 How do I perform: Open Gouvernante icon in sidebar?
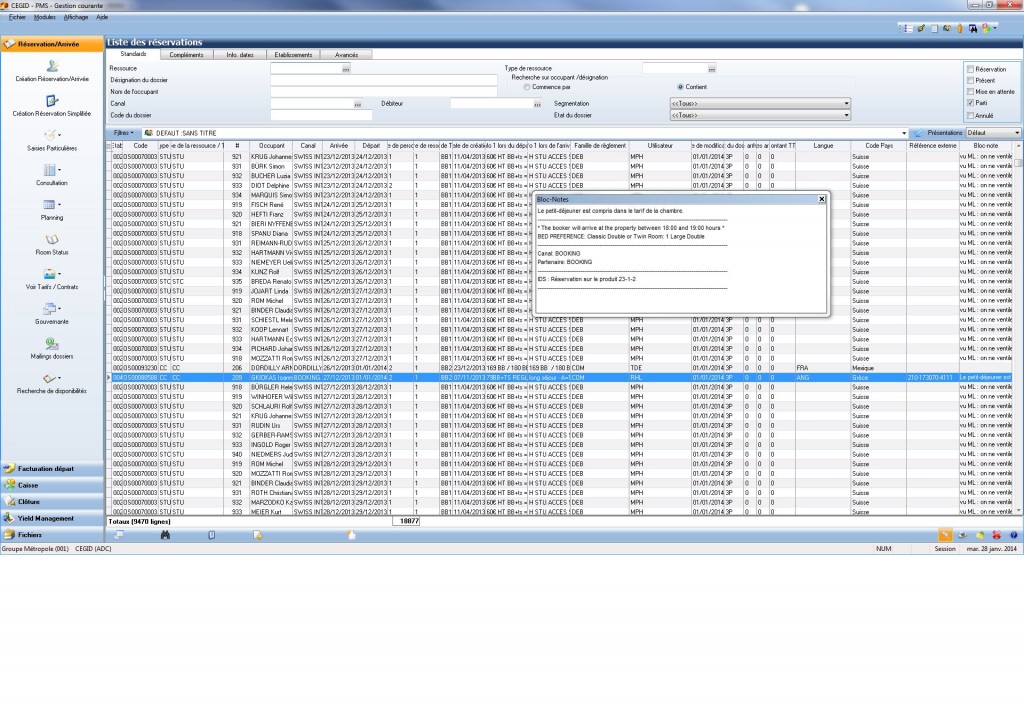pyautogui.click(x=52, y=309)
